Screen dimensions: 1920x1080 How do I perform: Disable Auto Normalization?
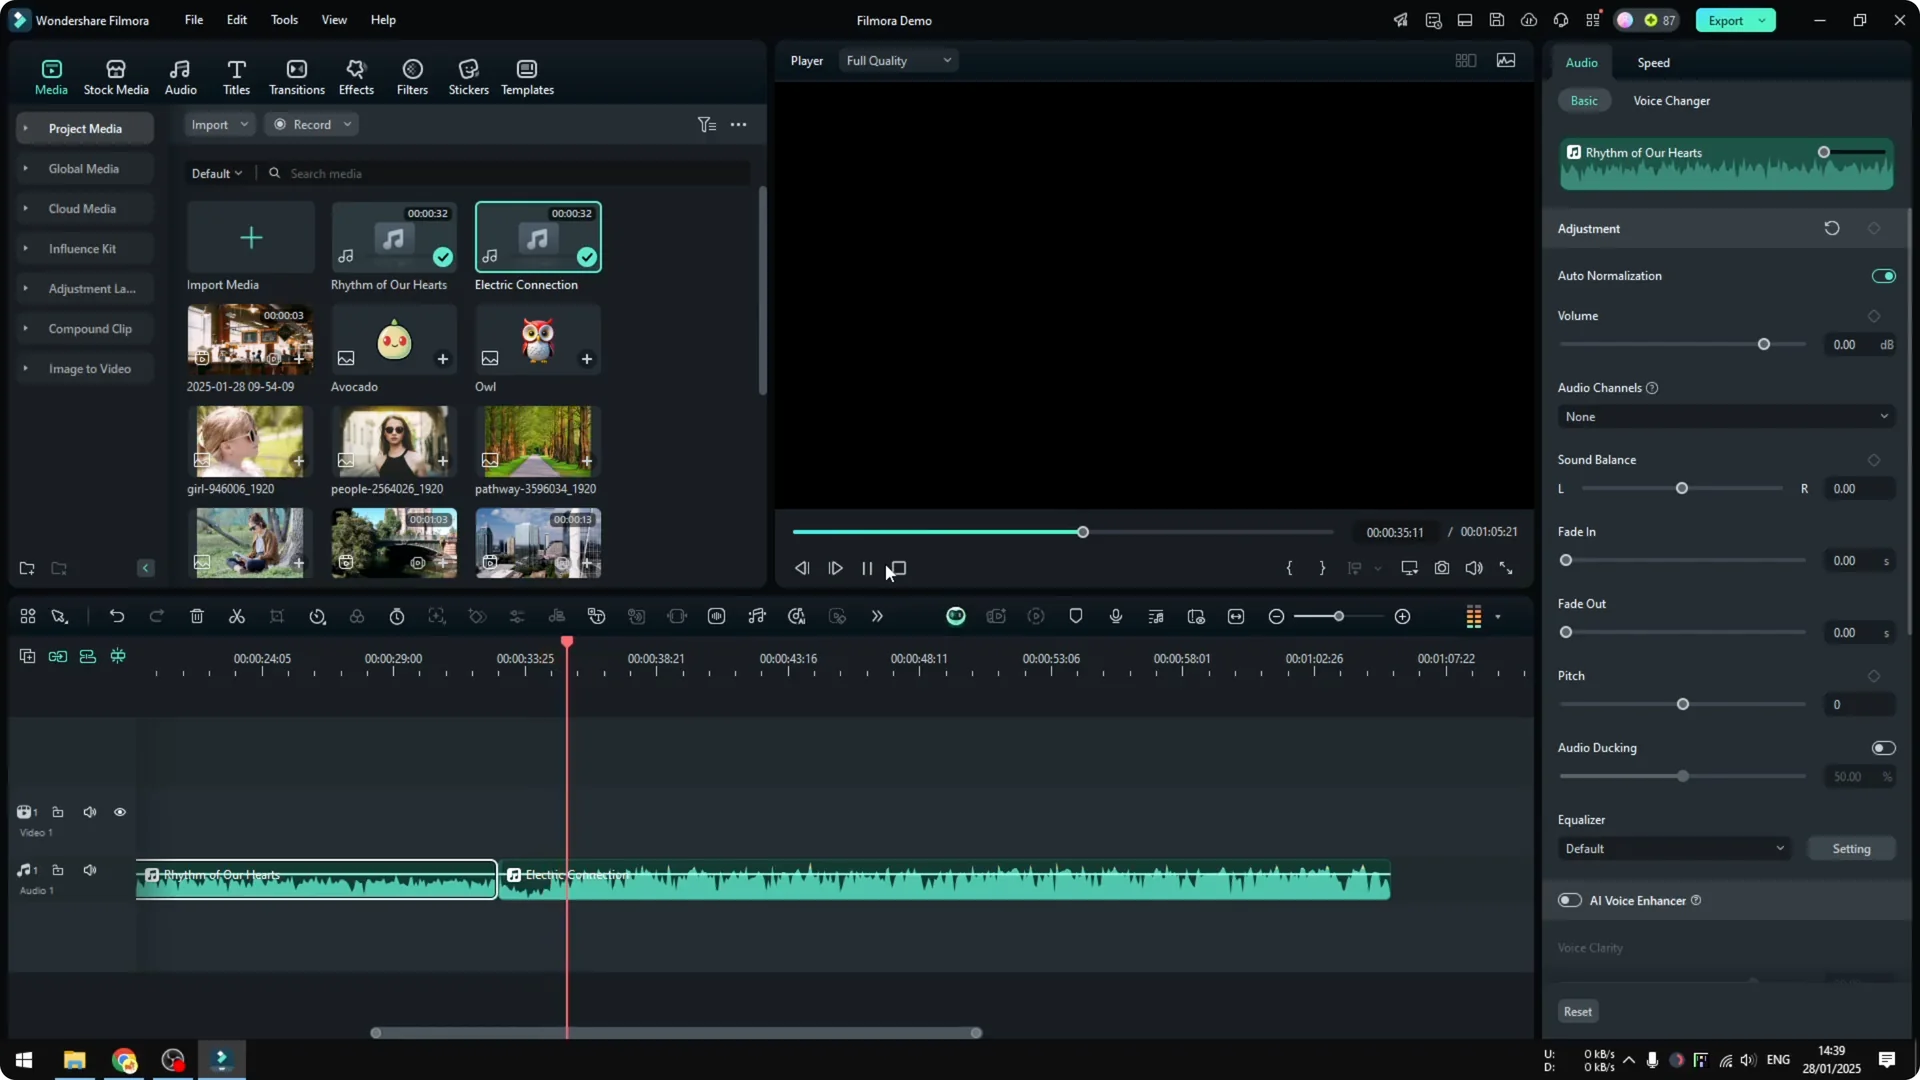[x=1883, y=276]
